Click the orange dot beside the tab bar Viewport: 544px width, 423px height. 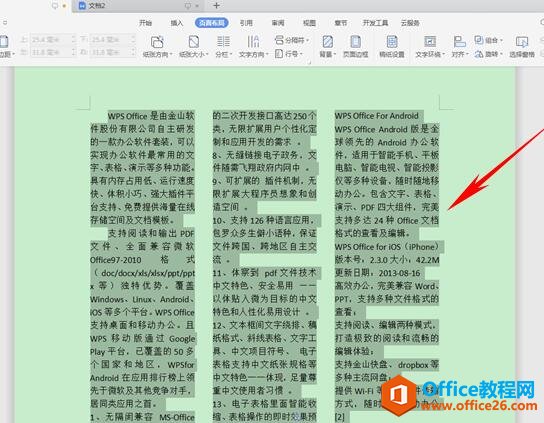64,6
